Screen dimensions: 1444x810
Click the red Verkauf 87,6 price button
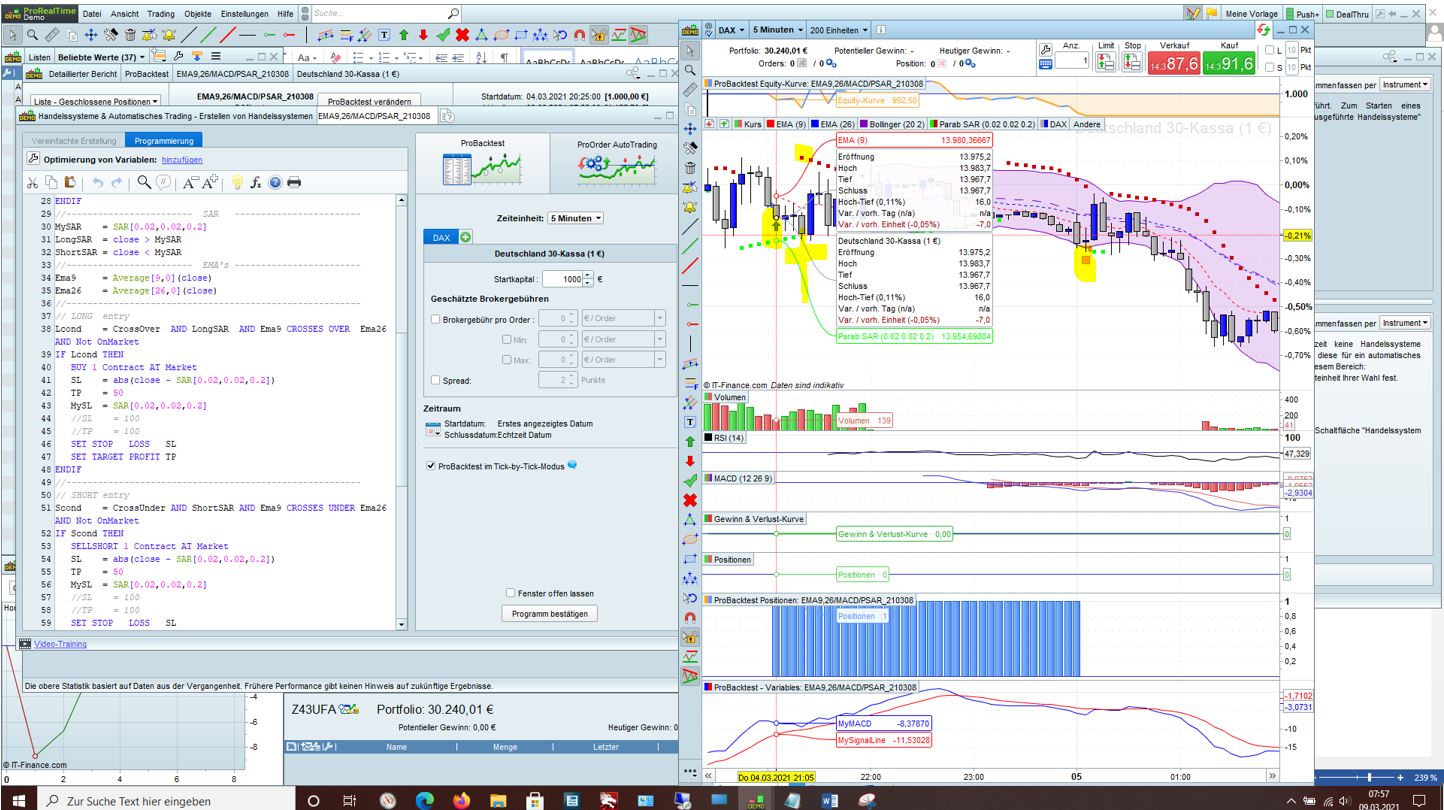pos(1173,62)
